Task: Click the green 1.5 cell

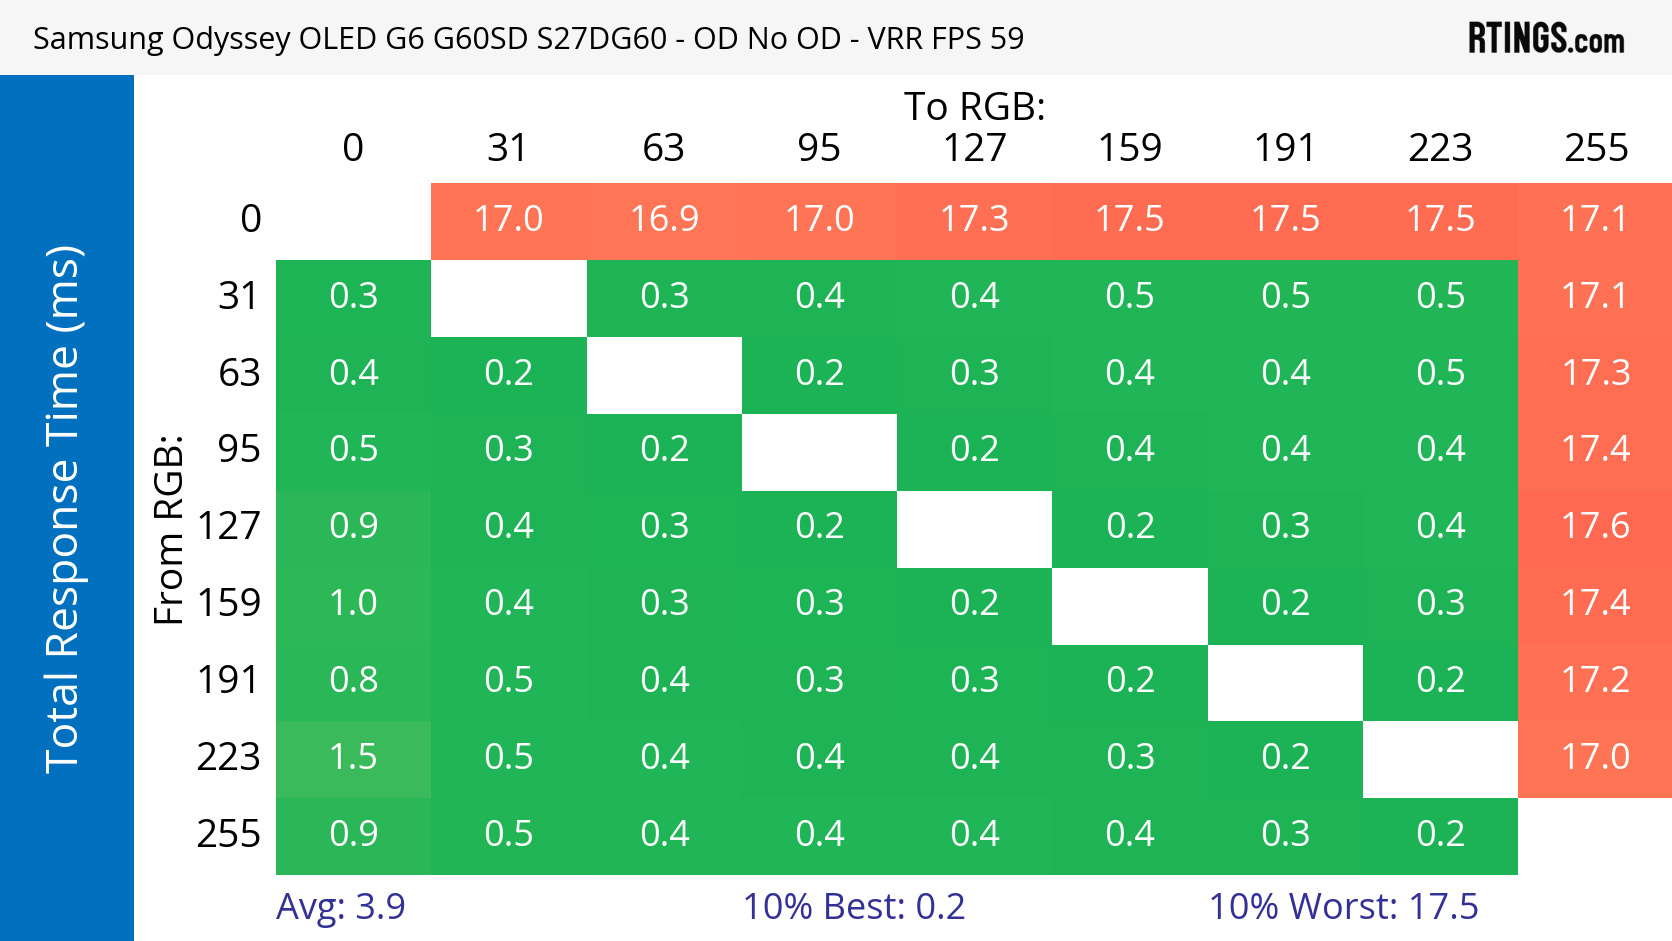Action: tap(353, 757)
